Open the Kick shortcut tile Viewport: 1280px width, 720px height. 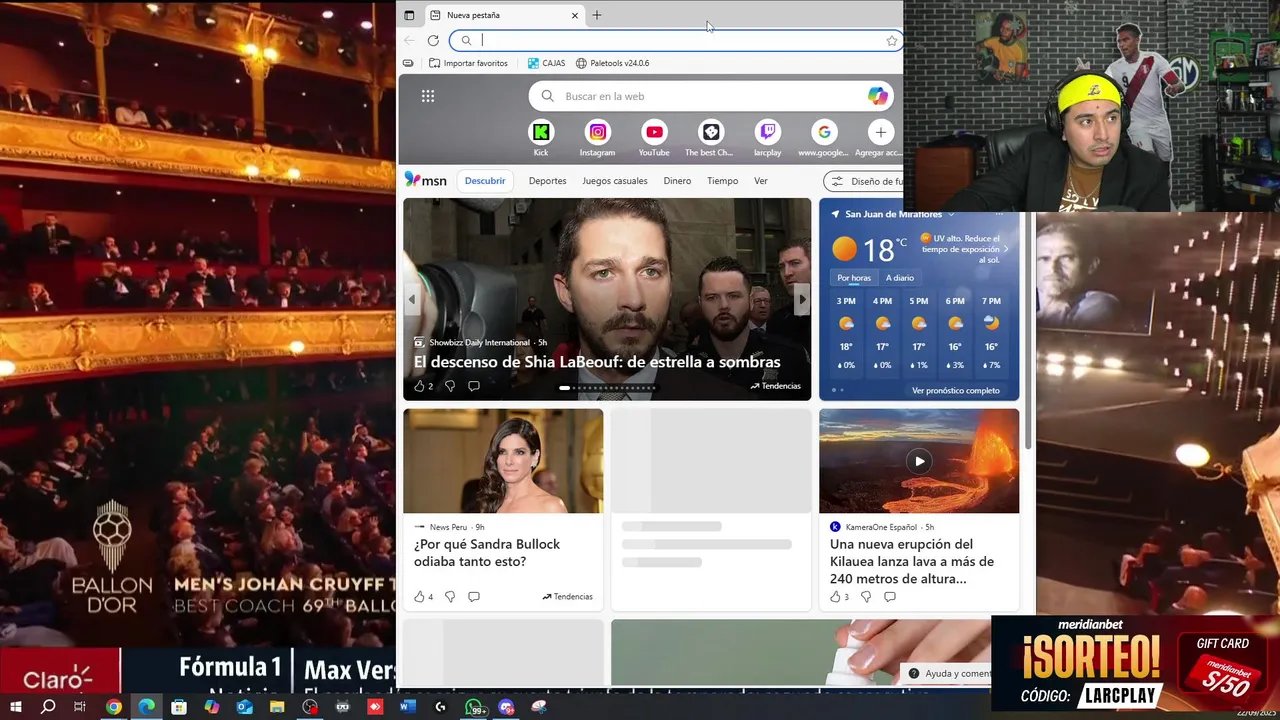point(541,138)
